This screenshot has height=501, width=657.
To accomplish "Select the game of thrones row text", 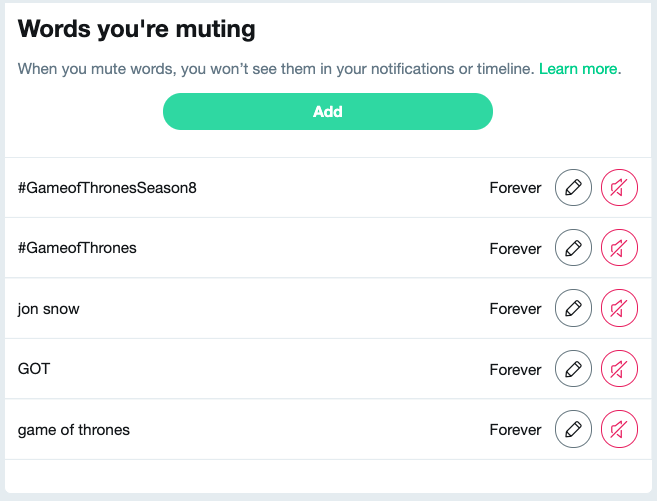I will (74, 430).
